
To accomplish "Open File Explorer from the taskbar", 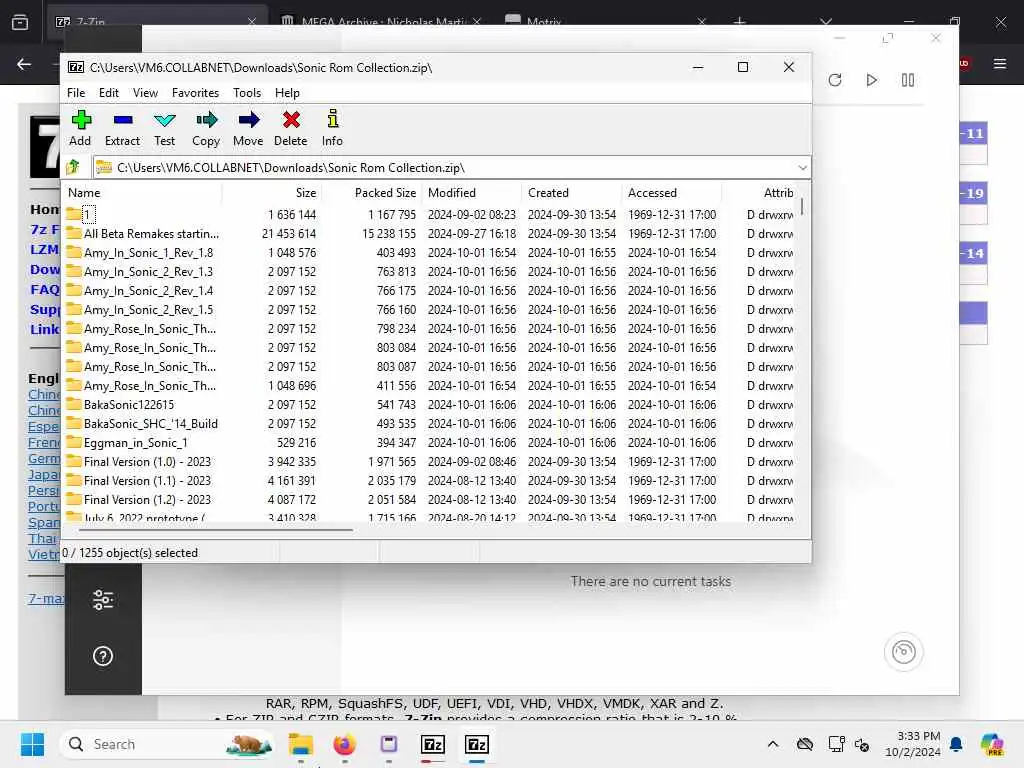I will (301, 744).
